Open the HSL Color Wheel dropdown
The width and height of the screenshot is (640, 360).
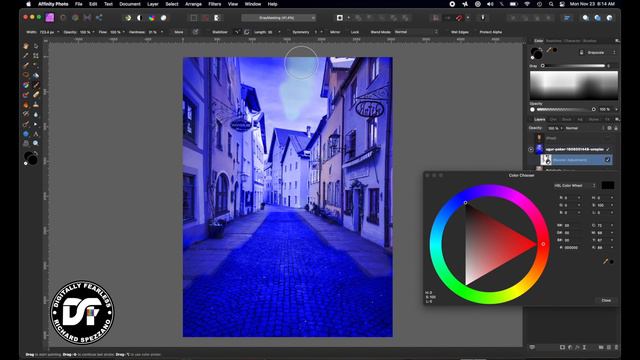[x=575, y=185]
